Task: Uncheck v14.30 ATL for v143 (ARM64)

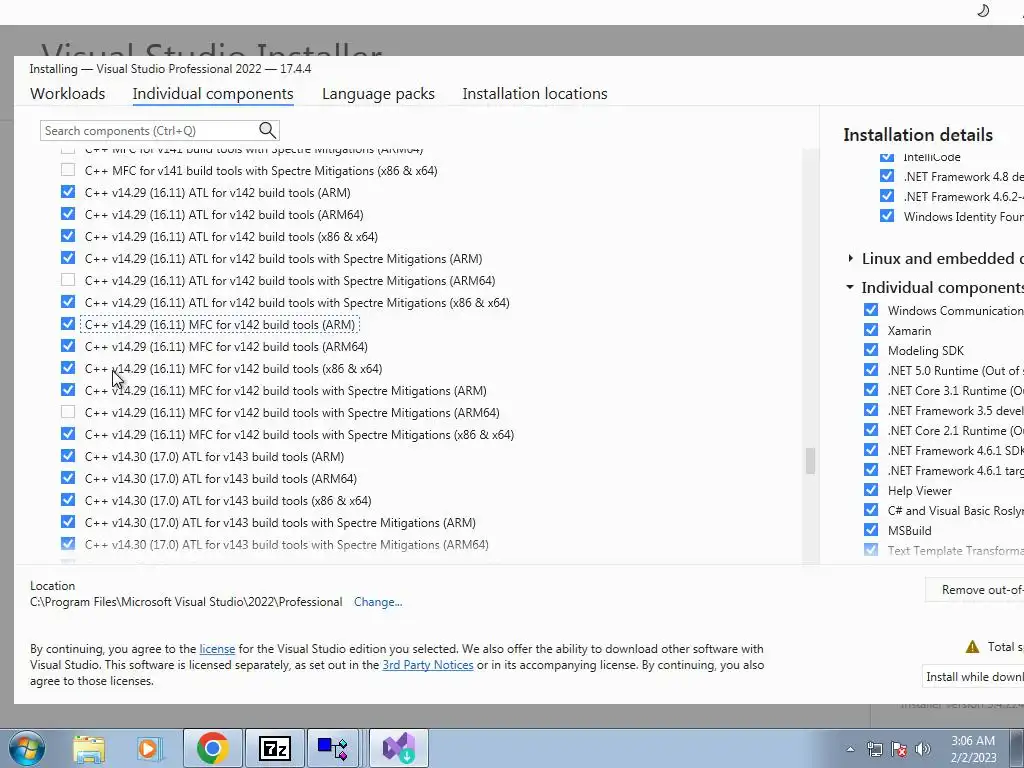Action: click(68, 477)
